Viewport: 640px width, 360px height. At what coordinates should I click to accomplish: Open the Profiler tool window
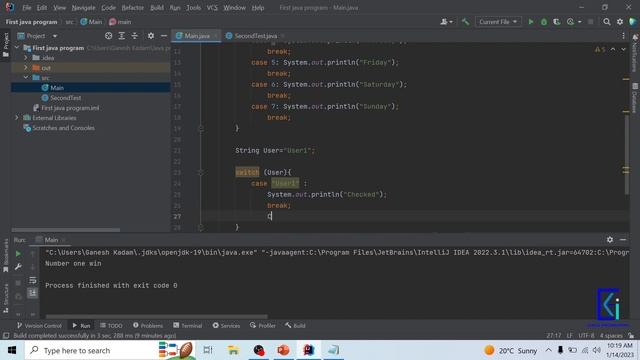click(262, 325)
